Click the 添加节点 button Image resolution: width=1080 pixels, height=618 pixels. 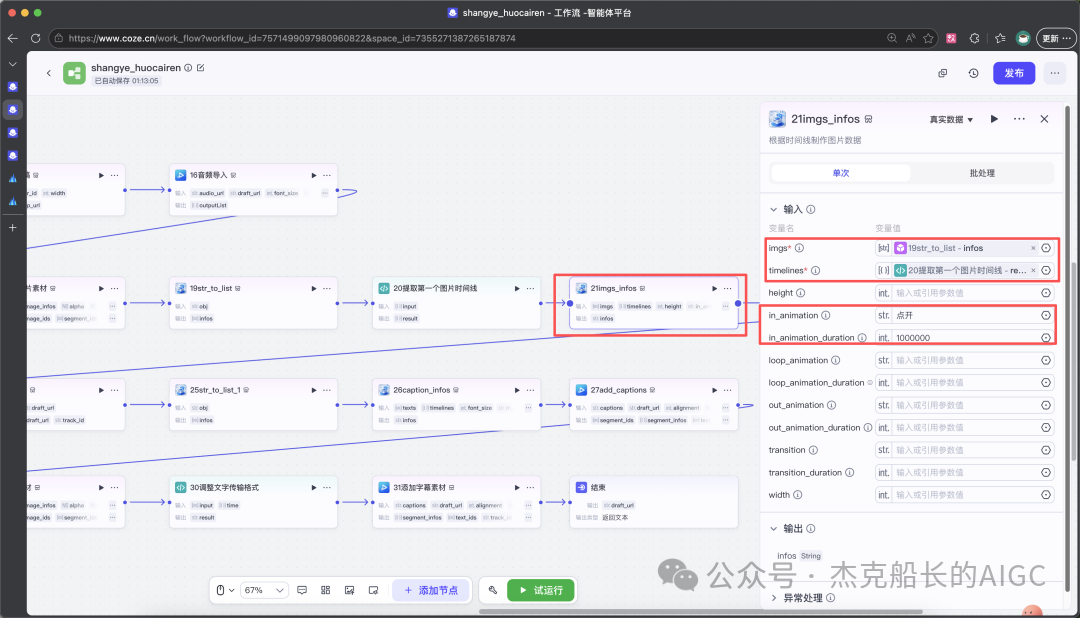pos(431,590)
